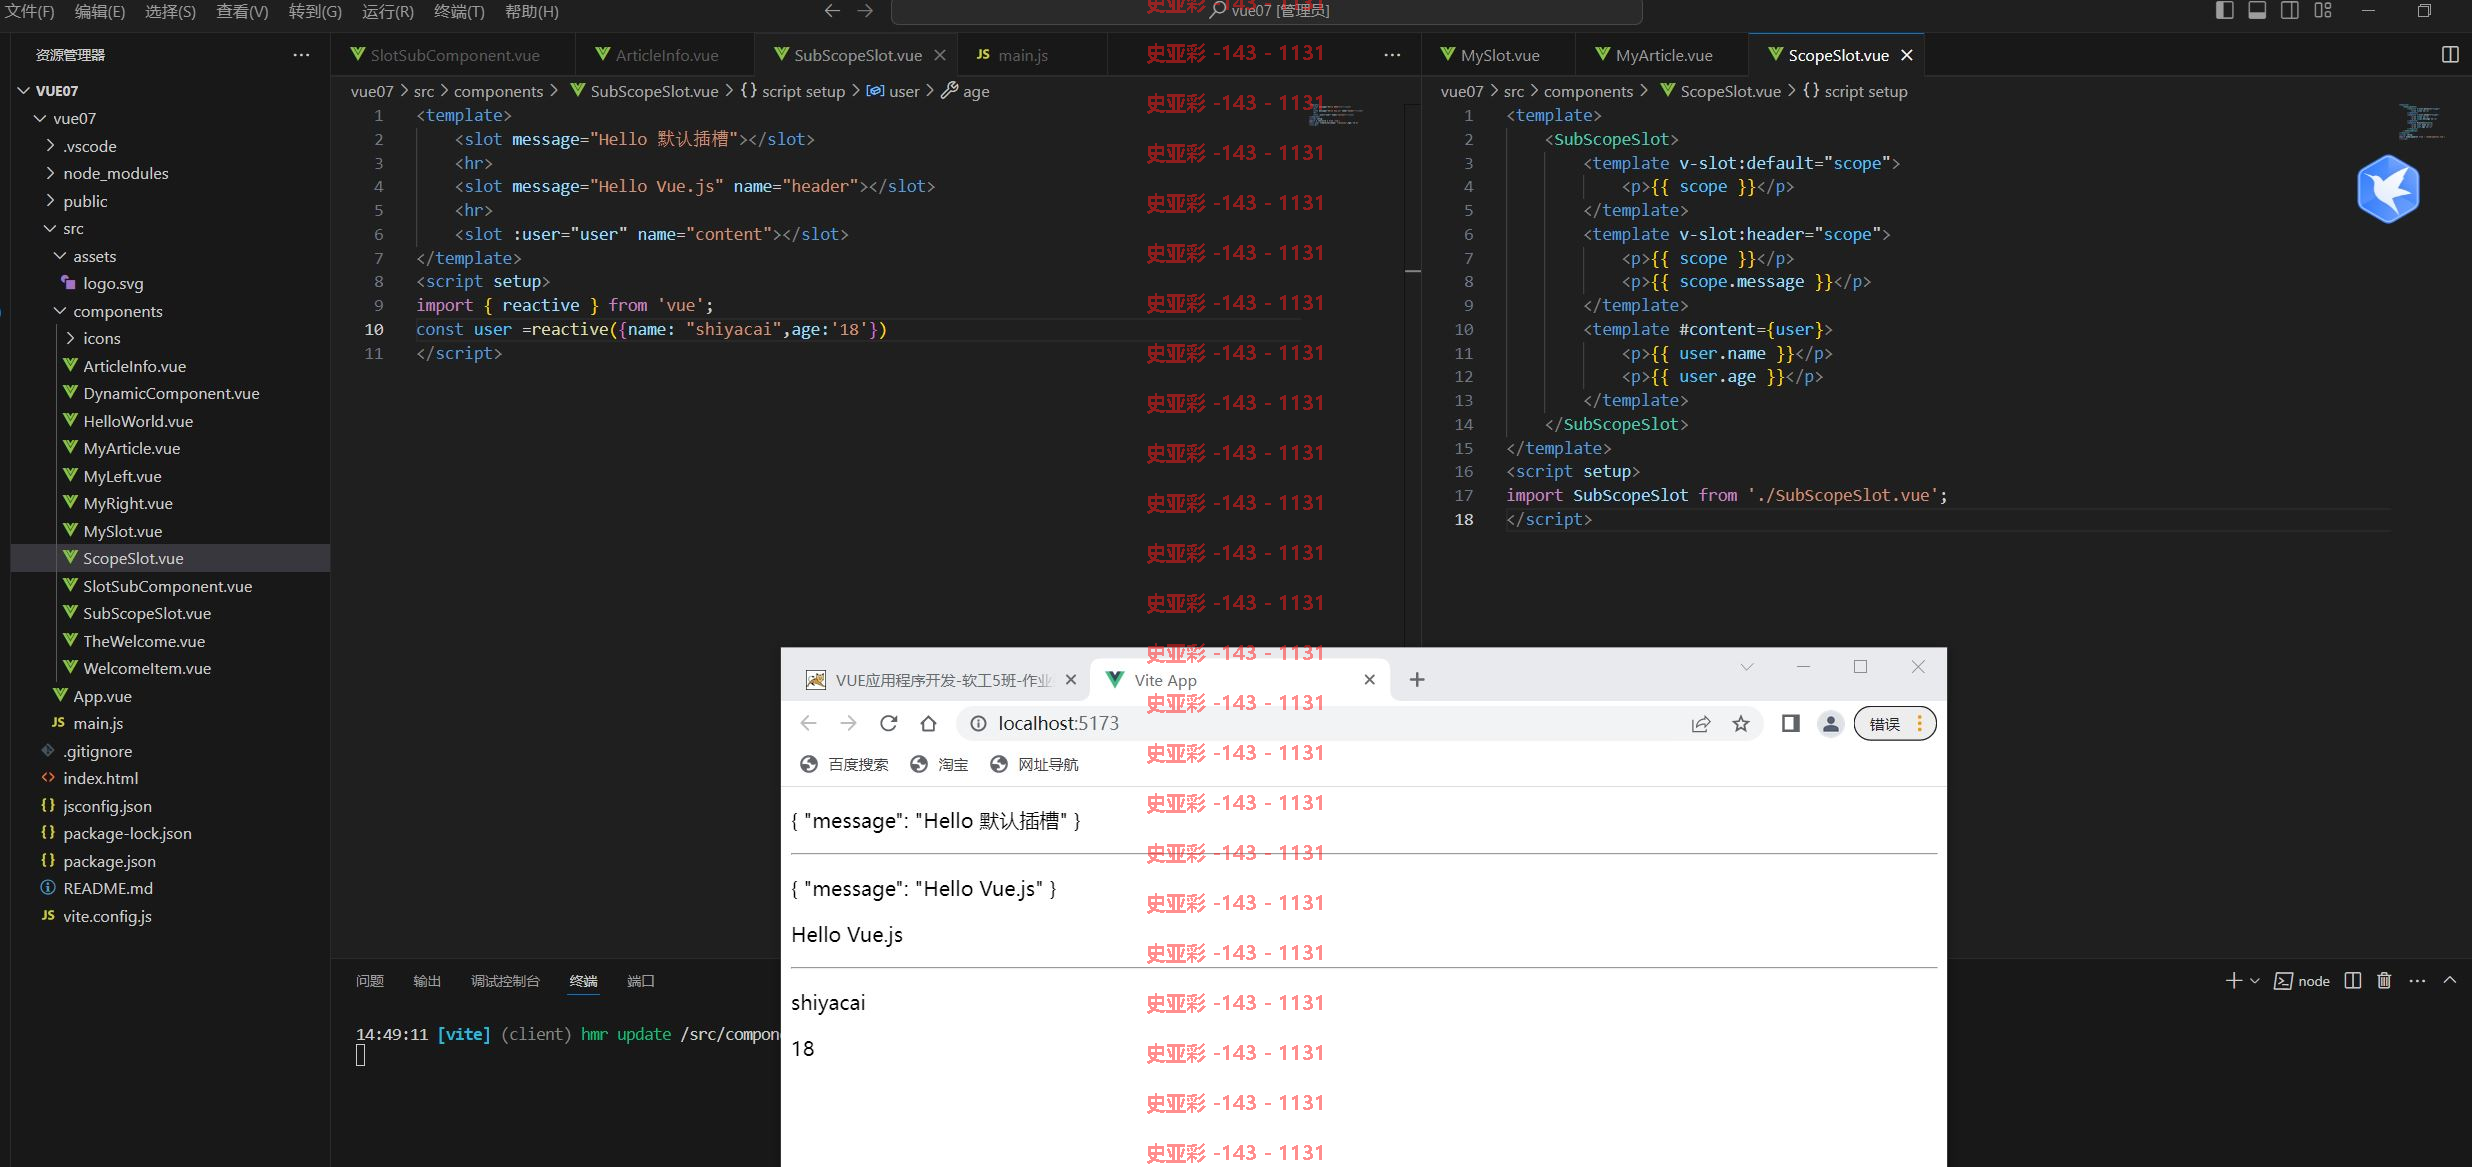Add a new terminal with plus icon
The height and width of the screenshot is (1167, 2472).
[x=2233, y=981]
